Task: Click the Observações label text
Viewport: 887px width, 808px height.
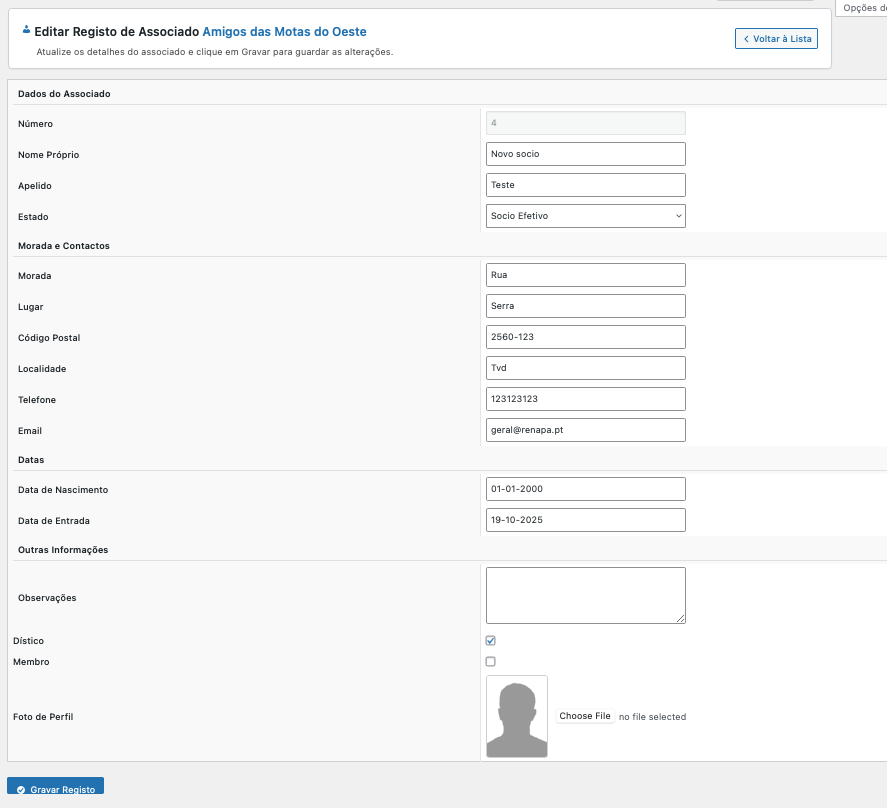Action: coord(47,598)
